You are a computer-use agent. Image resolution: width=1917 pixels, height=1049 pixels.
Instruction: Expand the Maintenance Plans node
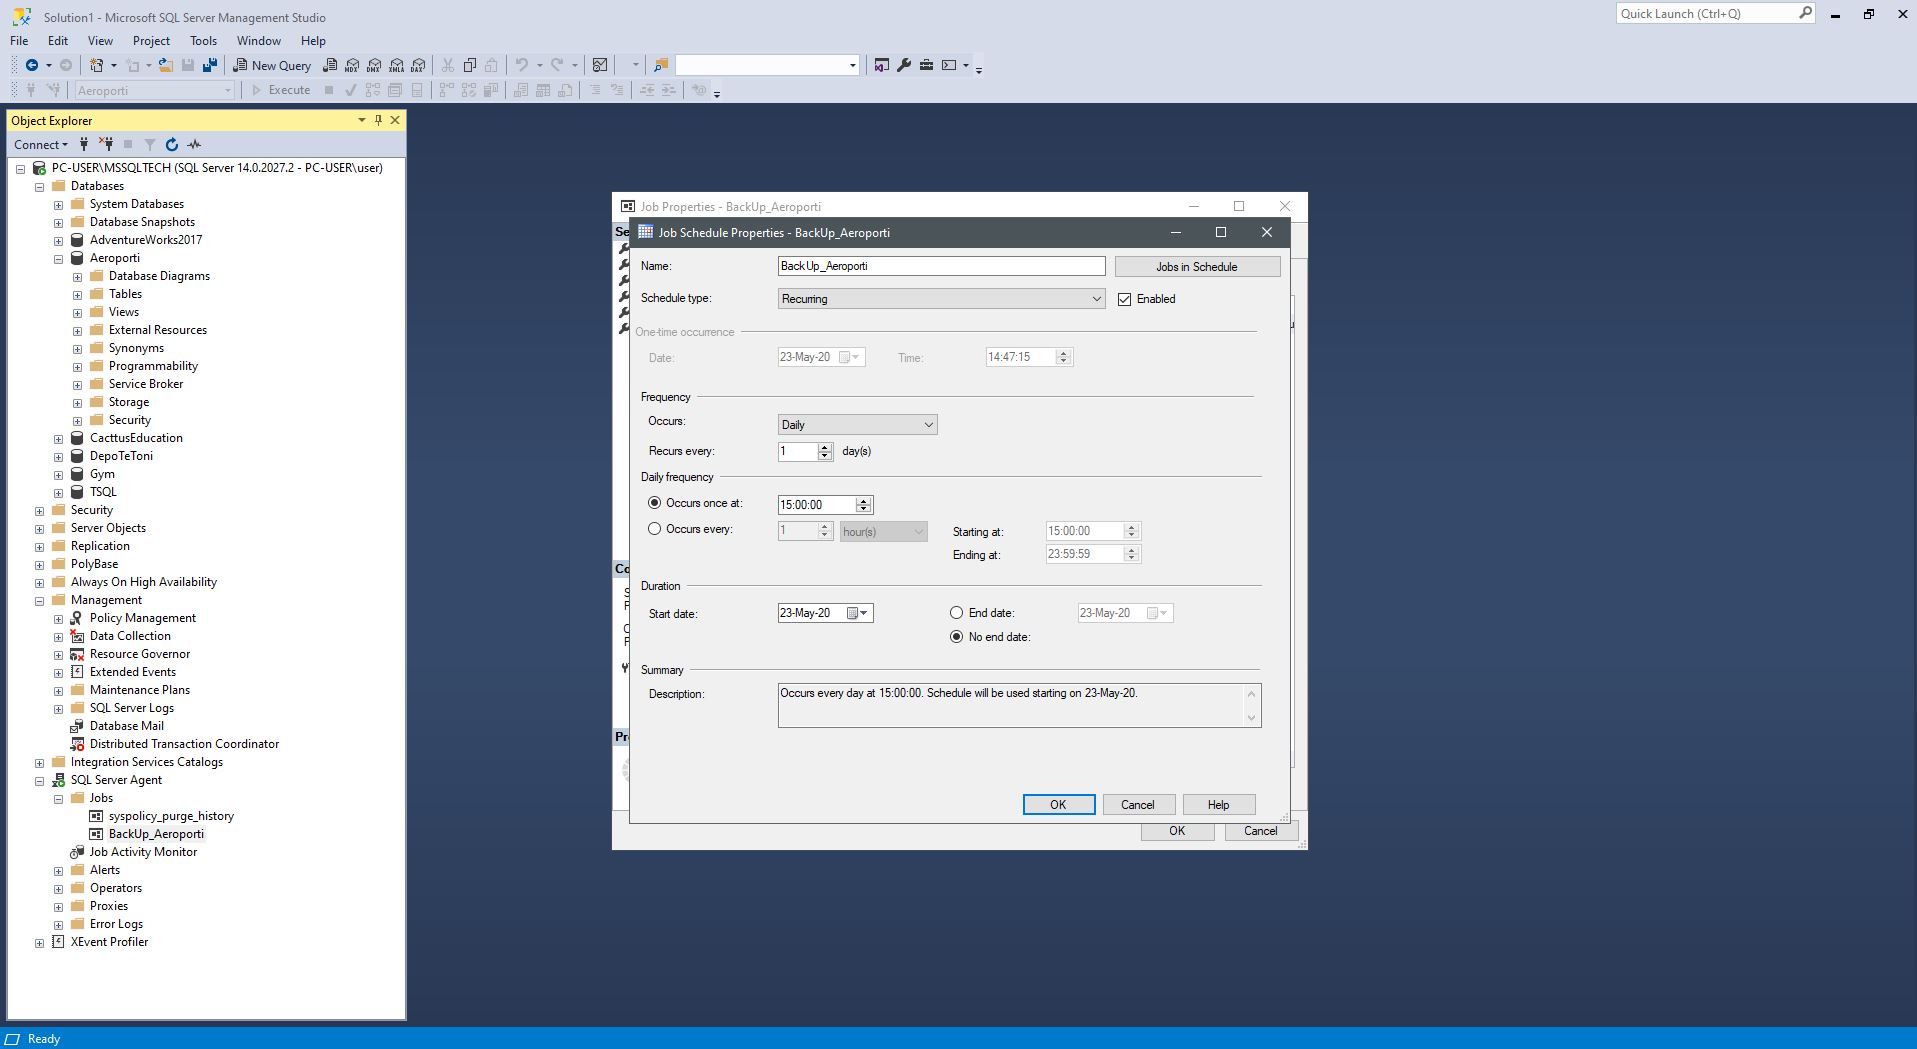(x=58, y=691)
